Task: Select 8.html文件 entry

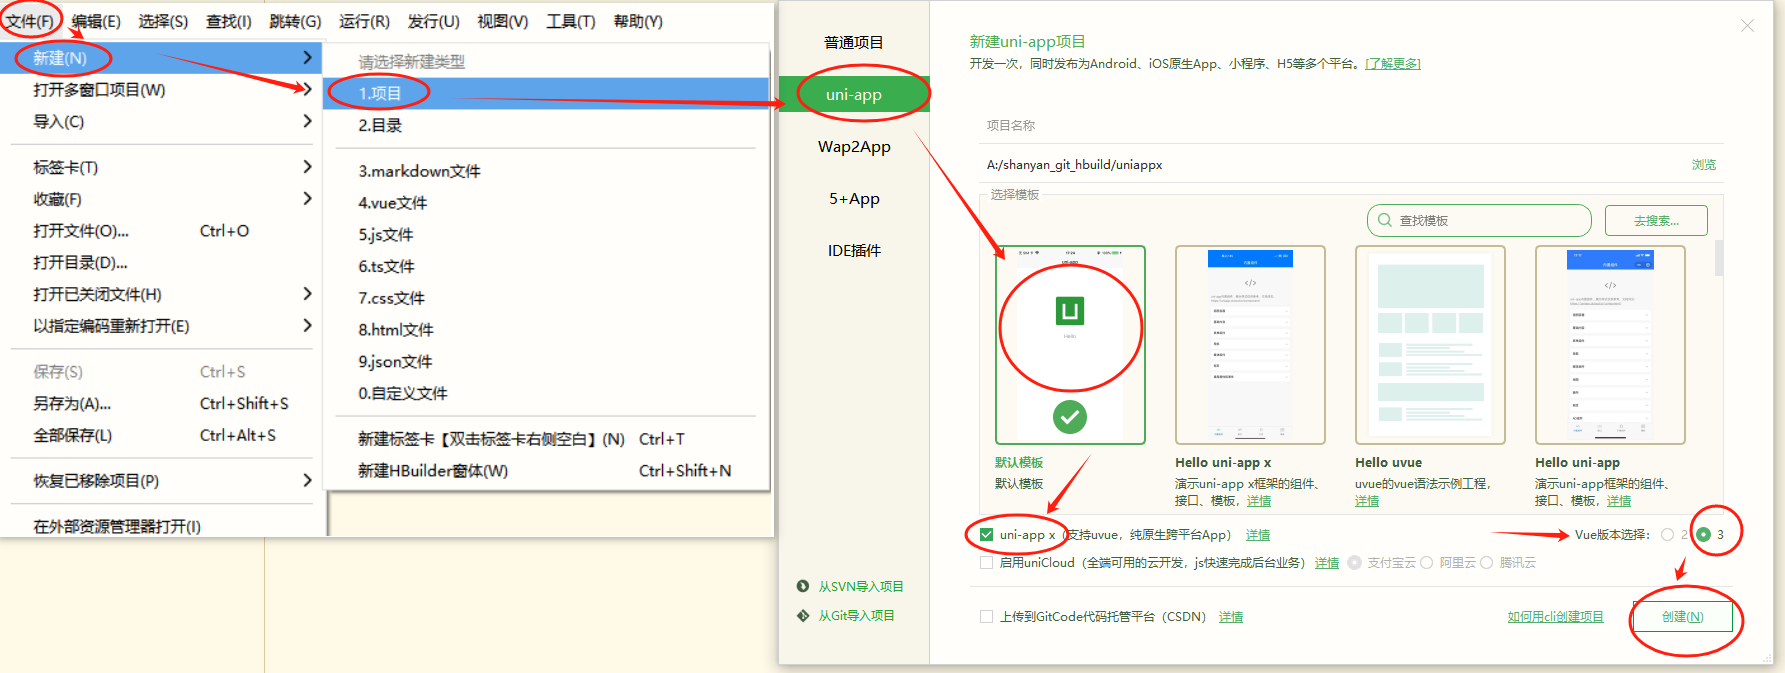Action: pyautogui.click(x=546, y=330)
